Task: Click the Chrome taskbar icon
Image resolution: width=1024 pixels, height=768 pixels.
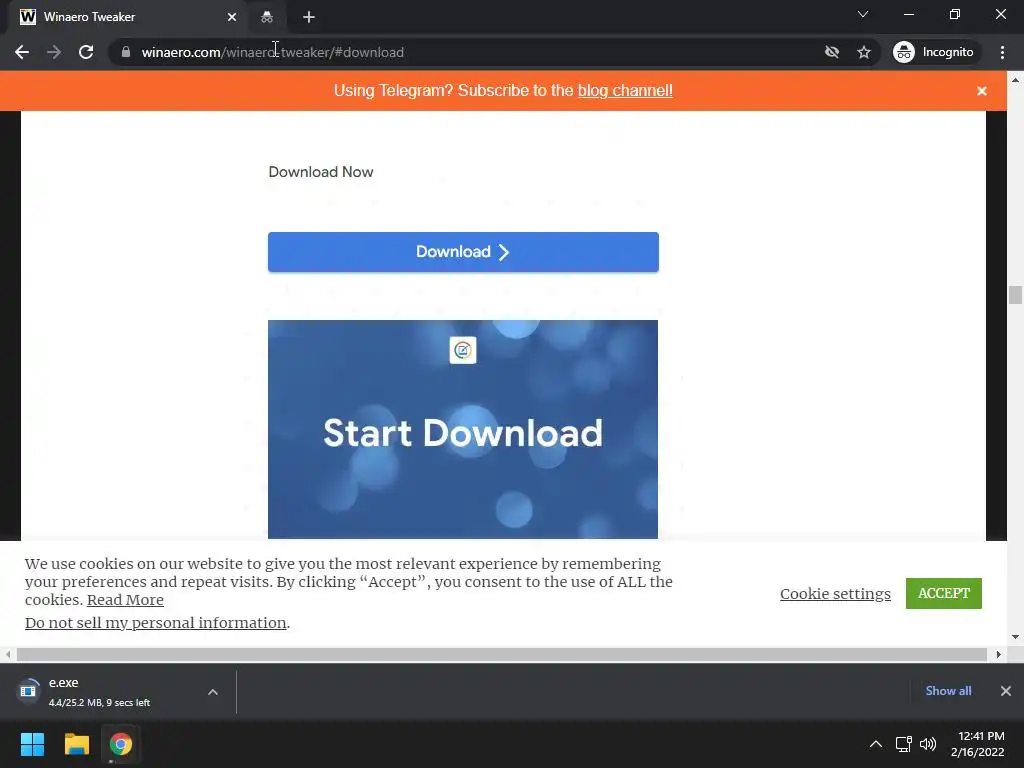Action: [121, 744]
